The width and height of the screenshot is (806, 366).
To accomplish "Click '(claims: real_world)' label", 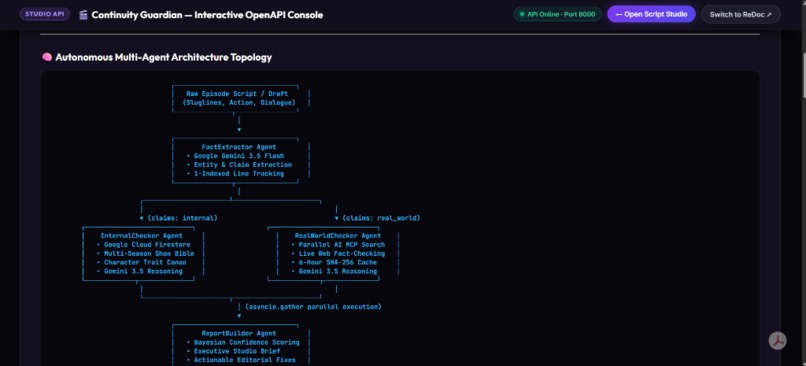I will coord(381,218).
